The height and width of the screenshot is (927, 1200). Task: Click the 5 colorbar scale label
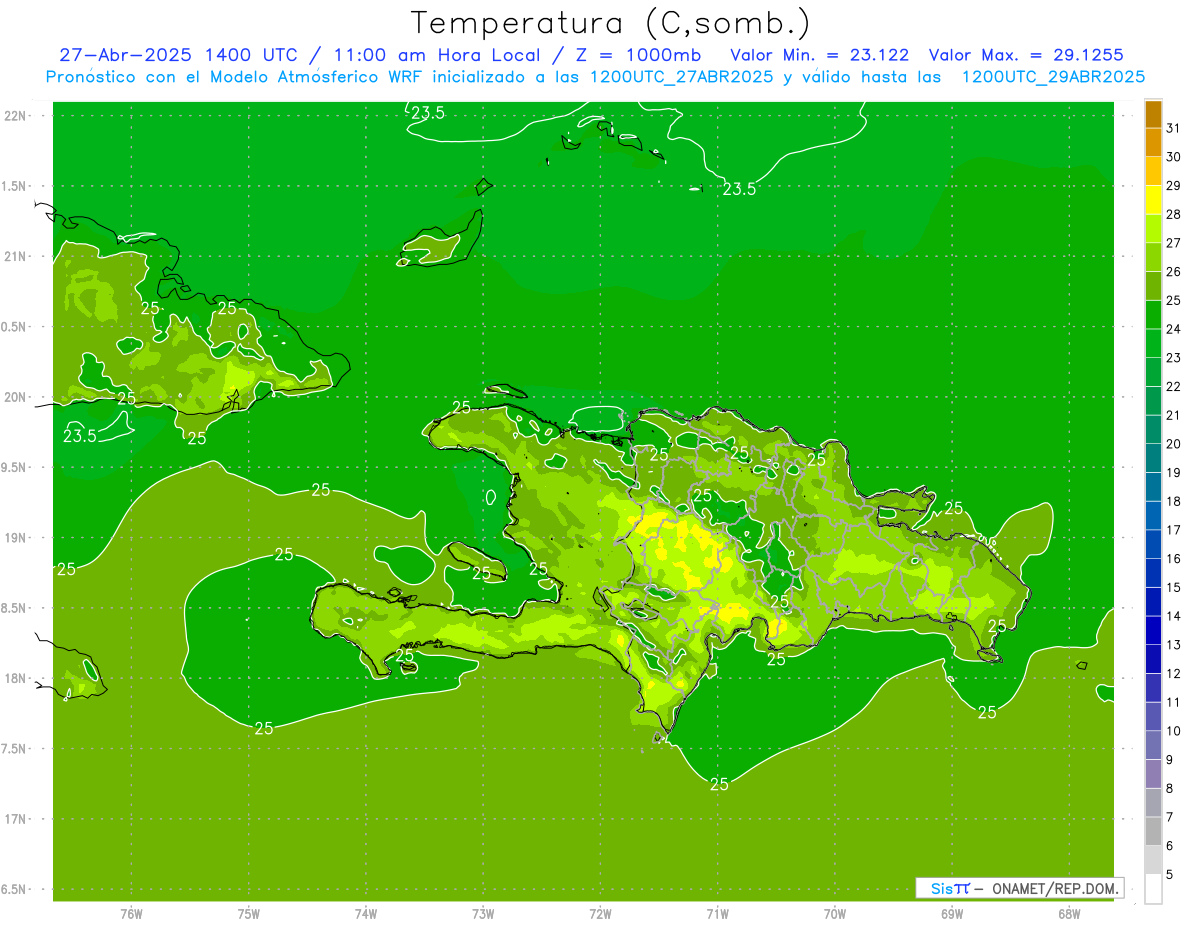[x=1170, y=874]
